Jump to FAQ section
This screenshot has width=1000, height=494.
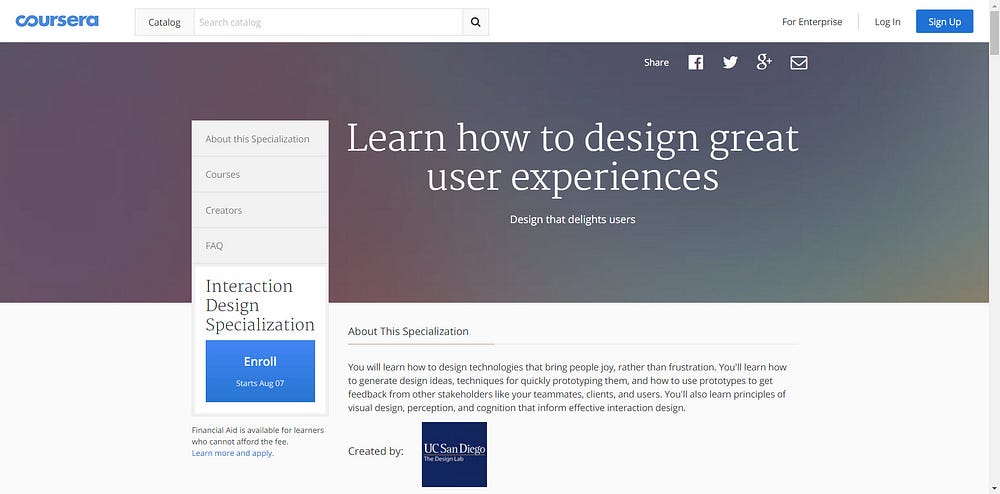[x=260, y=246]
